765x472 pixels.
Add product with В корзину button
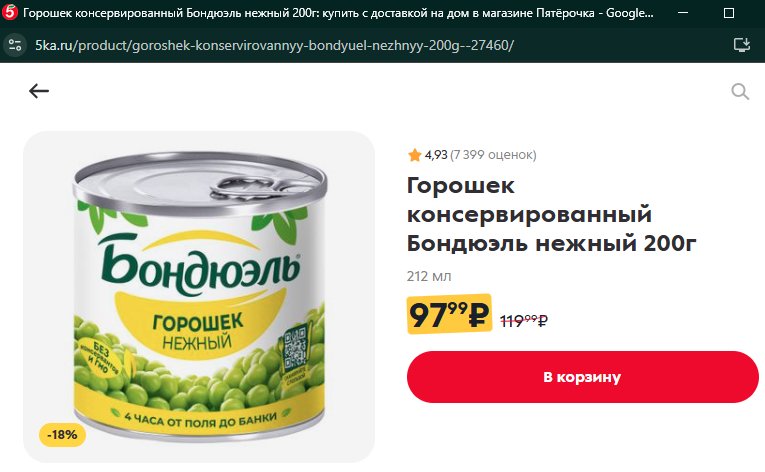click(x=583, y=377)
